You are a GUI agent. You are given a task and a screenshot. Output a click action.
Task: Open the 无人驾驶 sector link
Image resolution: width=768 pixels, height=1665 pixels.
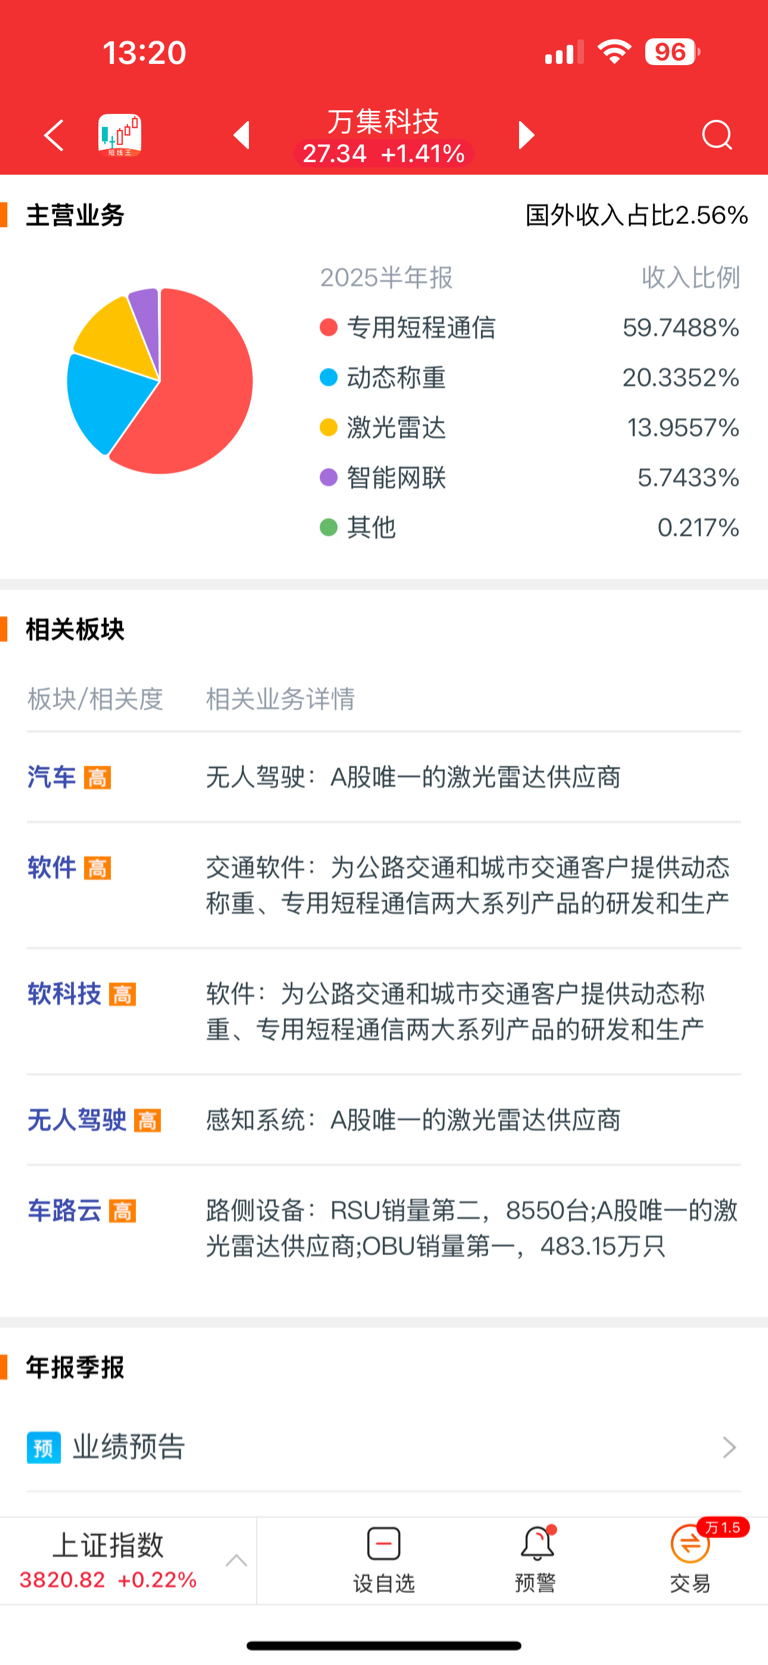(77, 1119)
